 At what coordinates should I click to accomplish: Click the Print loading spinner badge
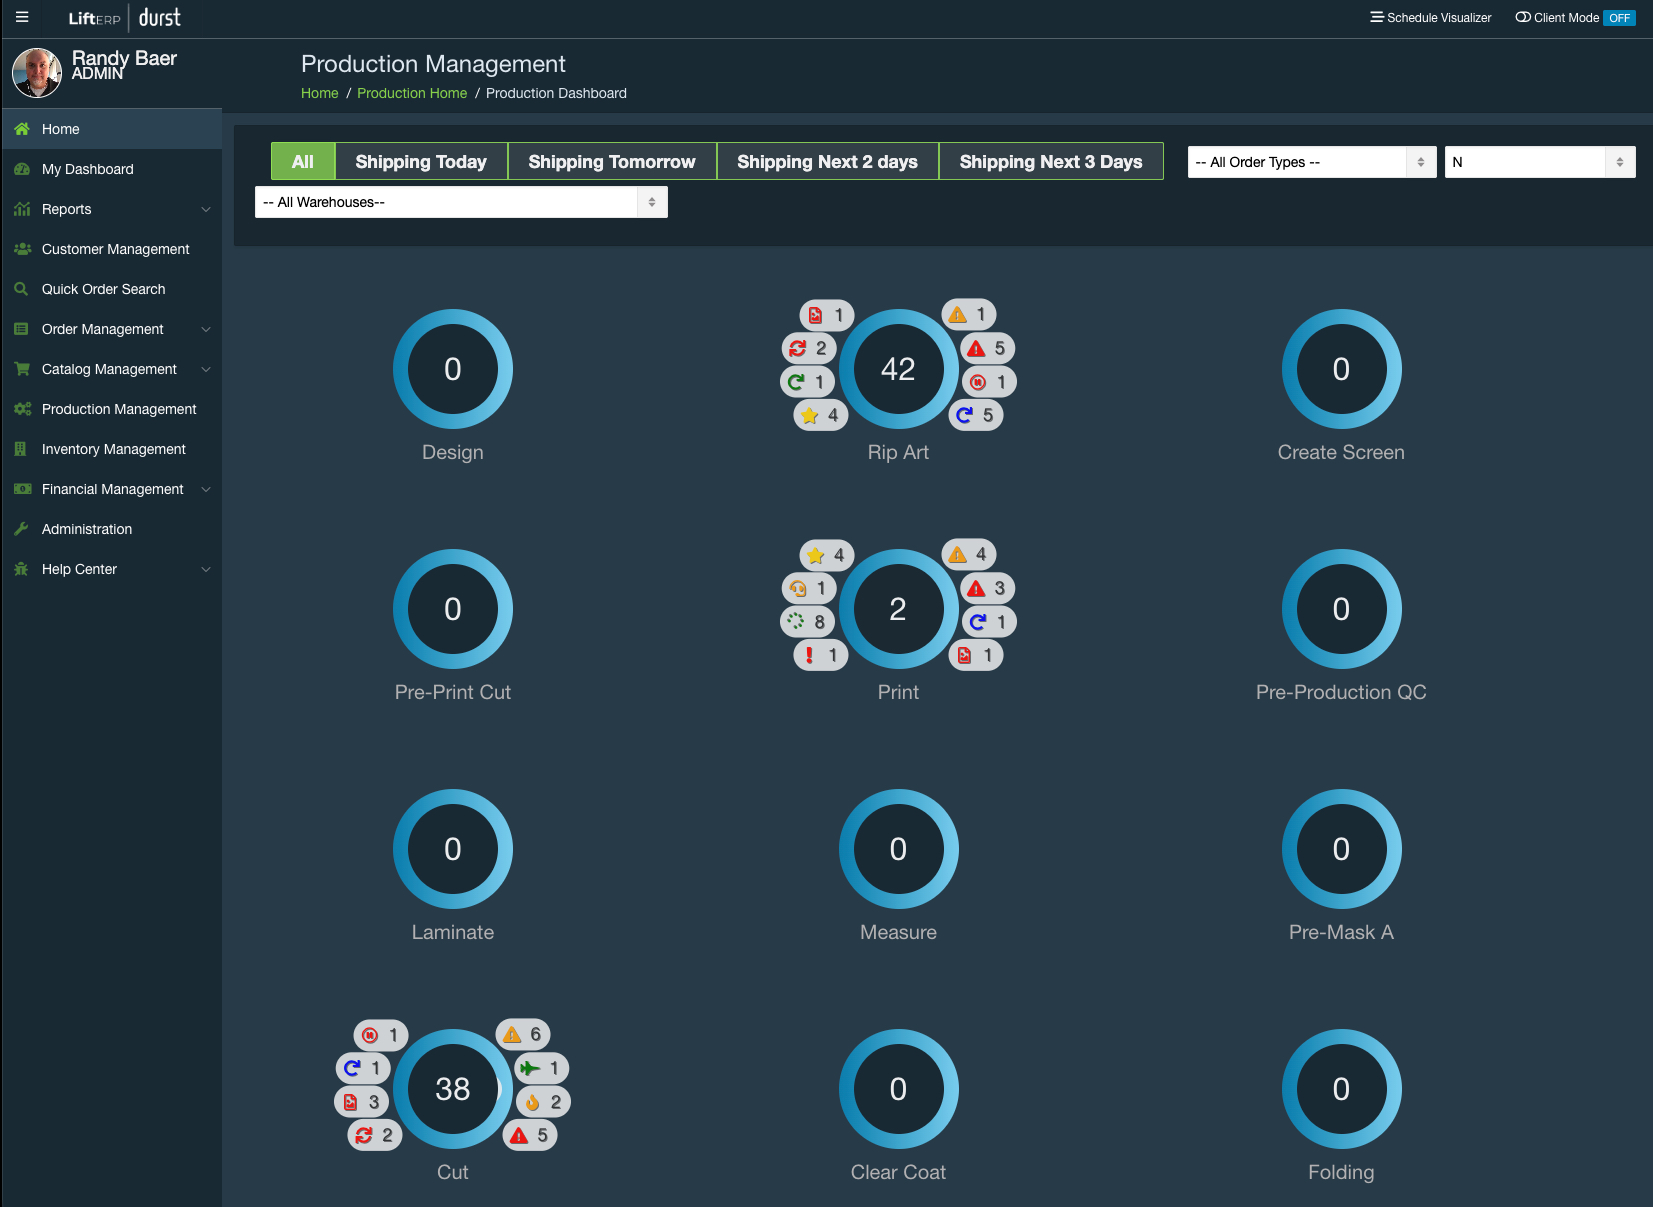807,622
